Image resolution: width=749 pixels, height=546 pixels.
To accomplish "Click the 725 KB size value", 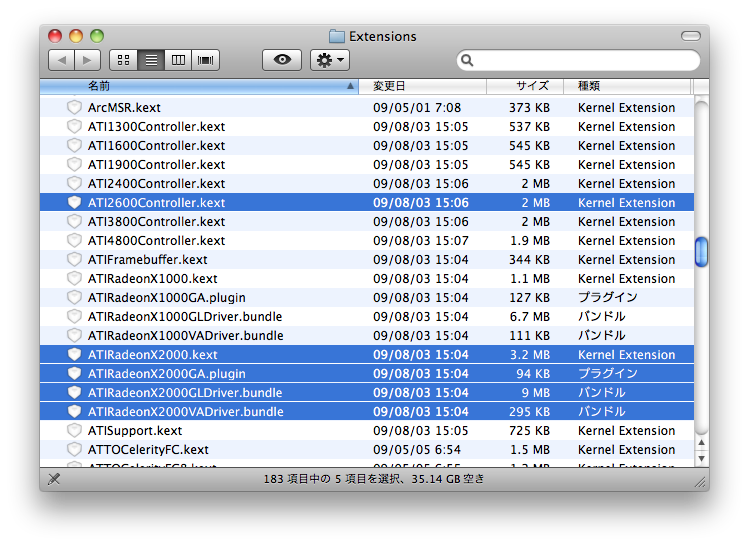I will 529,430.
